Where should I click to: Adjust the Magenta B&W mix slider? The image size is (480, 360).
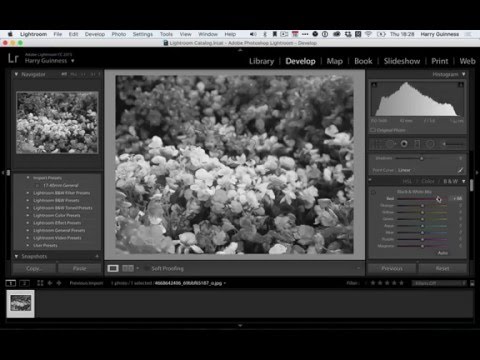point(422,246)
